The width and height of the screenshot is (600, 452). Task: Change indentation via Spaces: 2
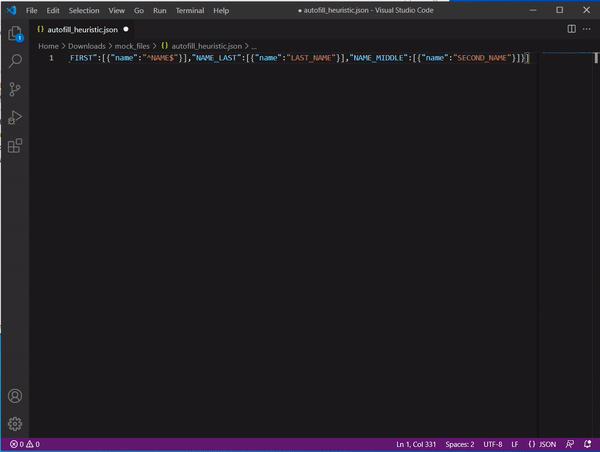(460, 444)
